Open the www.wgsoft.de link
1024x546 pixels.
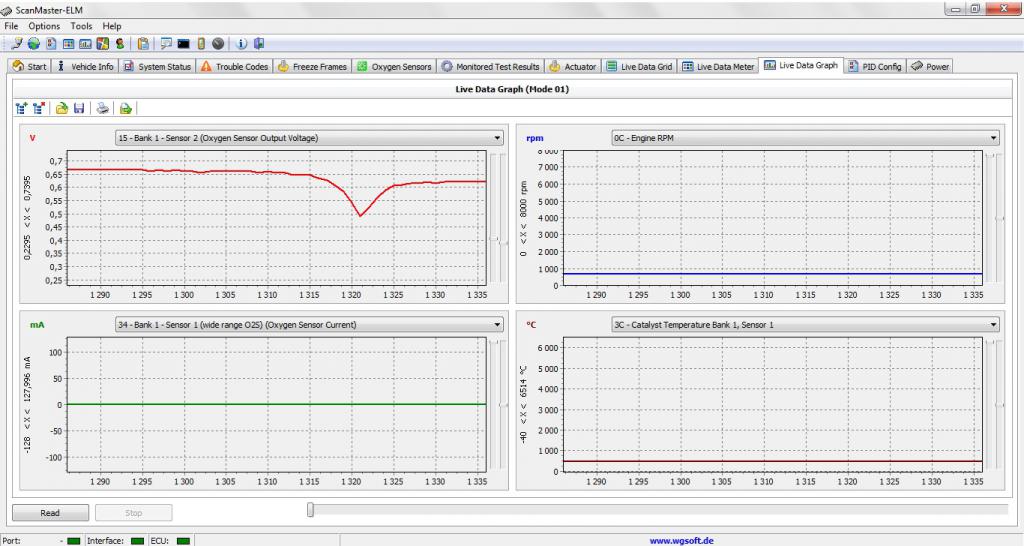pos(680,541)
